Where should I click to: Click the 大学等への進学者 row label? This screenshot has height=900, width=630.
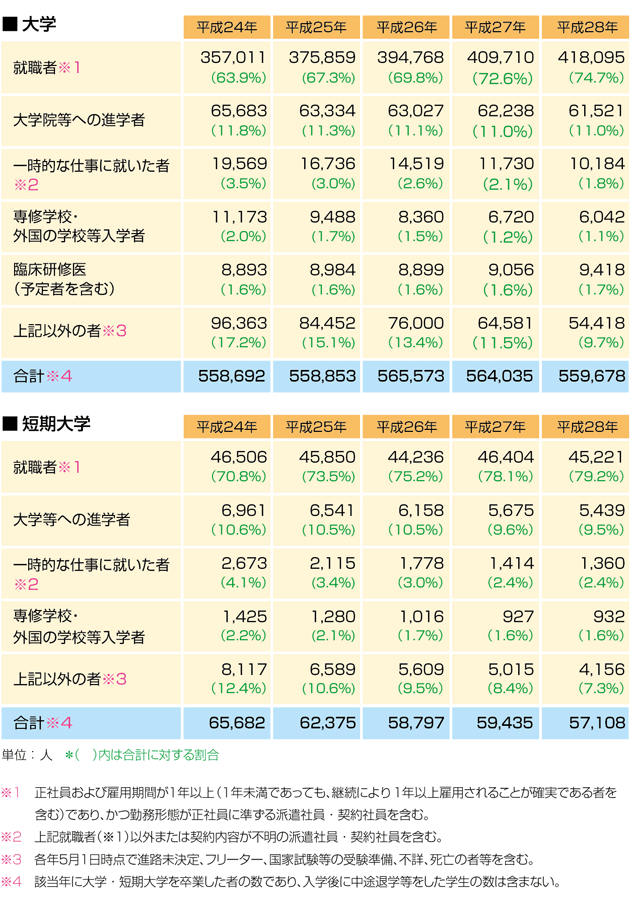click(x=72, y=520)
